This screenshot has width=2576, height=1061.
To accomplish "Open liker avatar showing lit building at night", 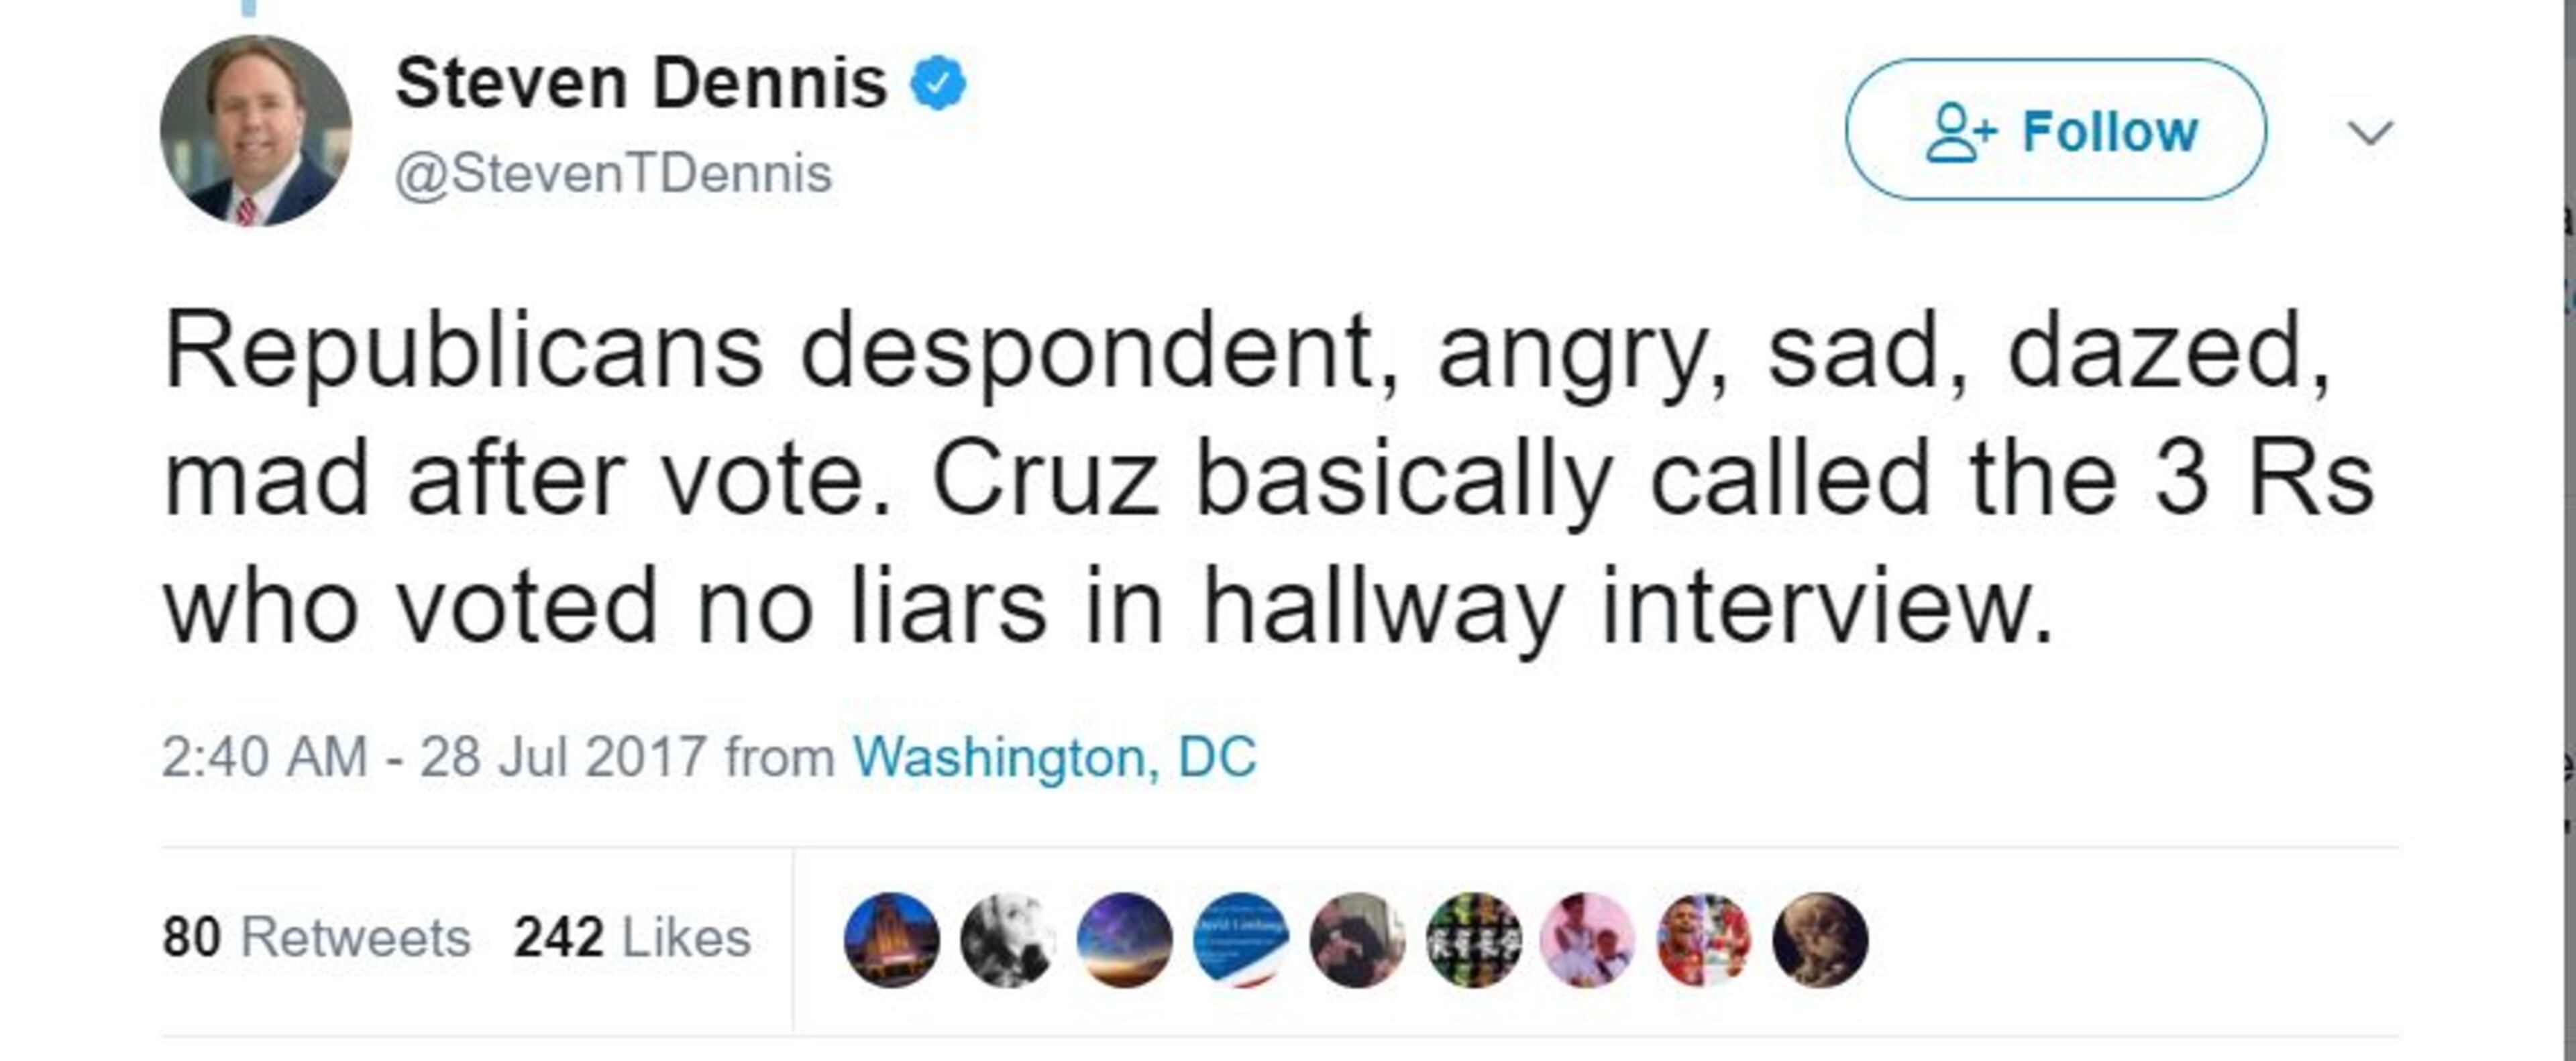I will (x=891, y=940).
